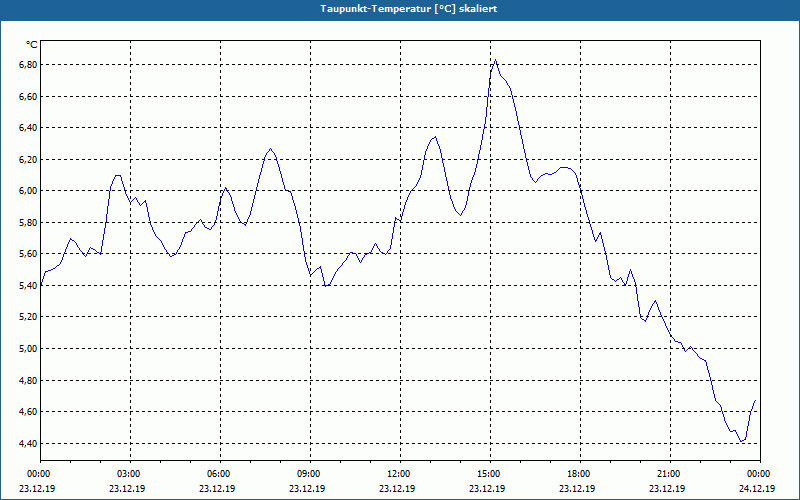Click the chart title 'Taupunkt-Temperatur [°C] skaliert'
This screenshot has width=800, height=500.
(409, 9)
